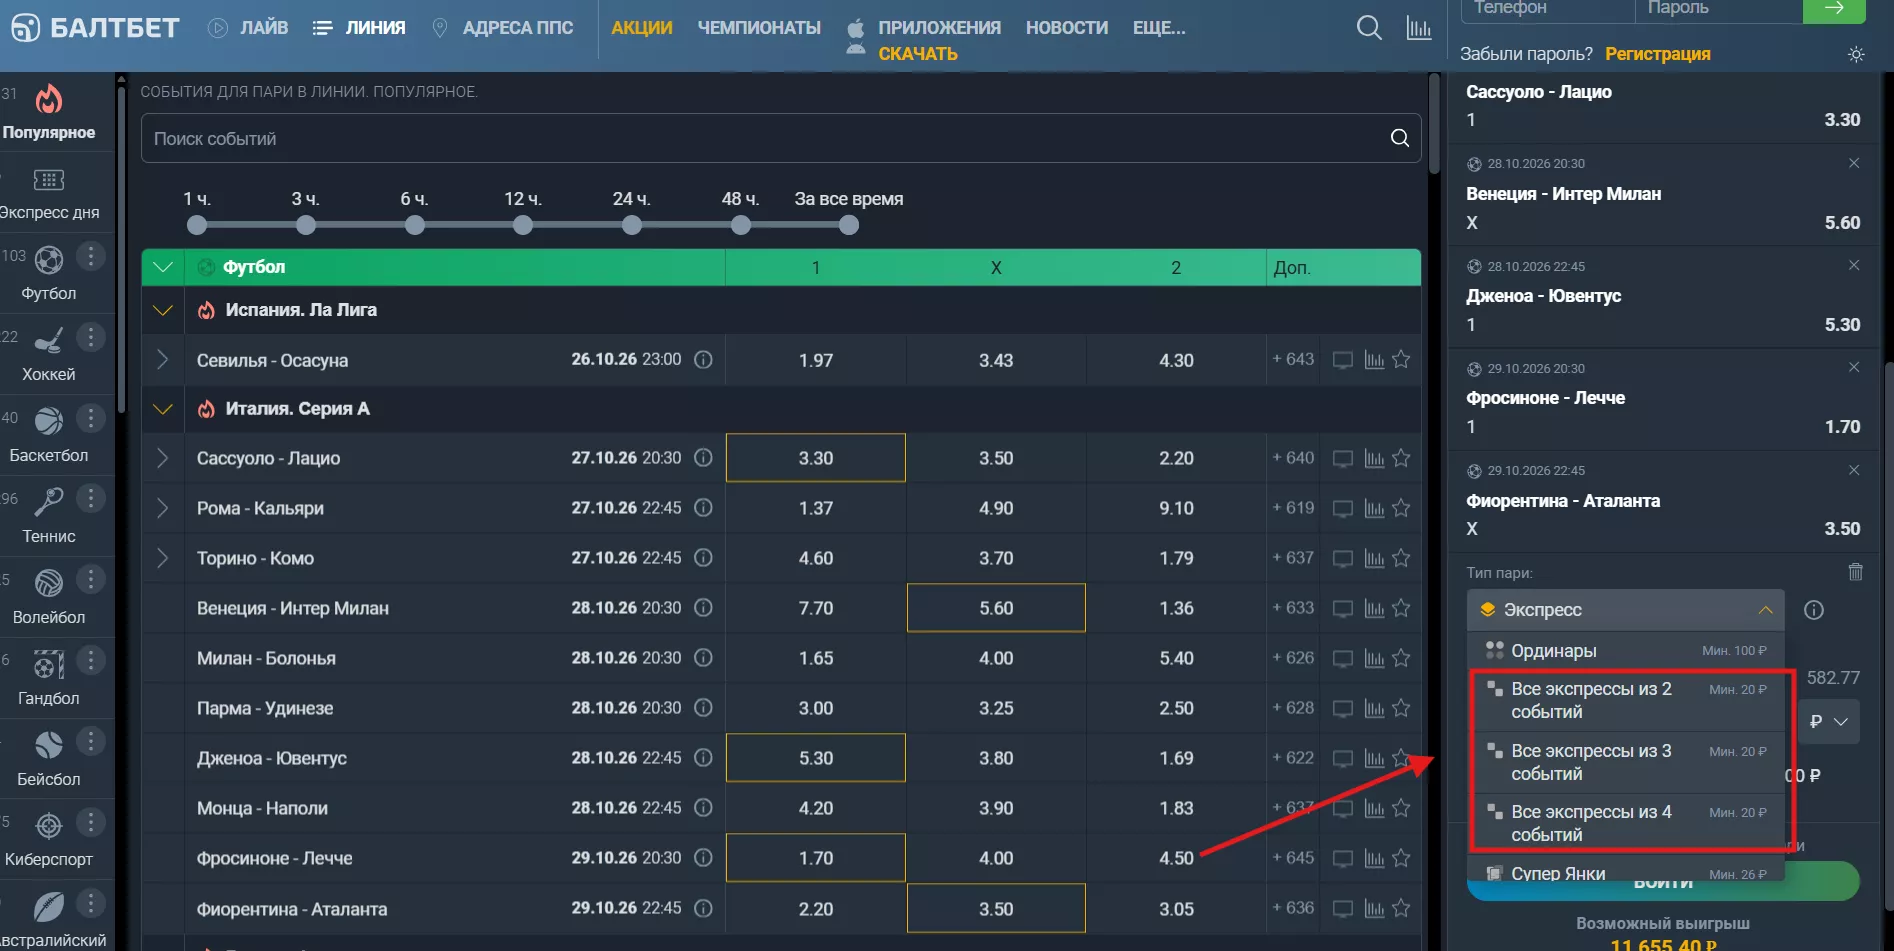Select Экспресс дня in sidebar
The height and width of the screenshot is (951, 1894).
coord(49,193)
